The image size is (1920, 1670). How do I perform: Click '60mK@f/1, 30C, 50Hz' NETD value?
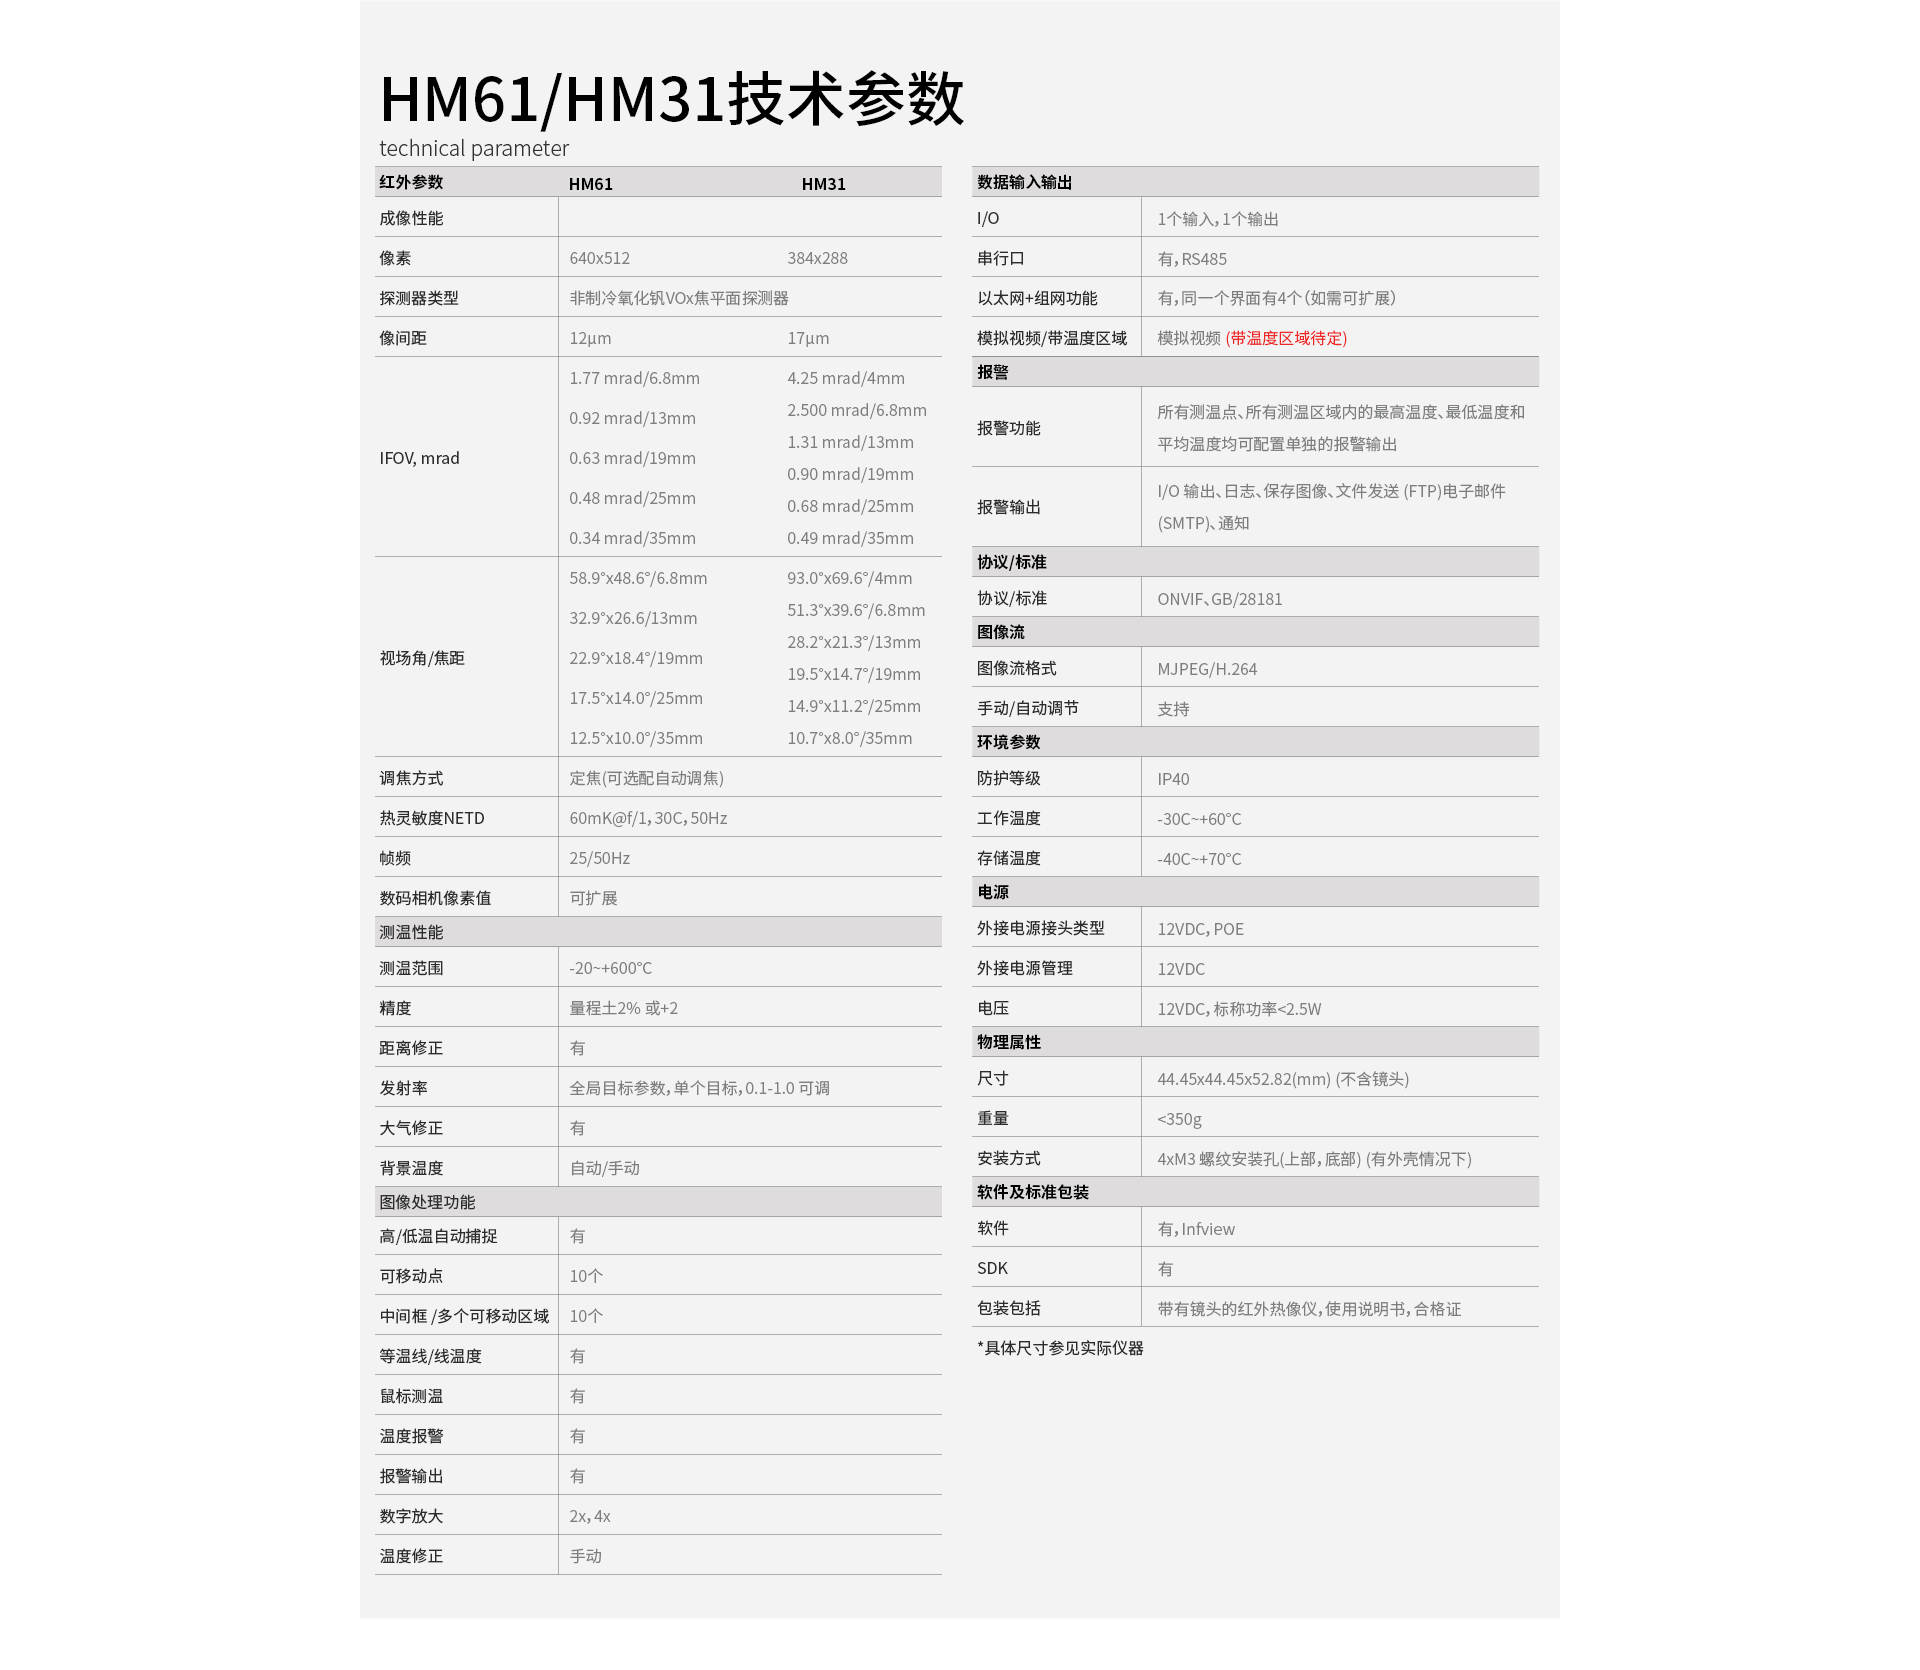point(648,818)
